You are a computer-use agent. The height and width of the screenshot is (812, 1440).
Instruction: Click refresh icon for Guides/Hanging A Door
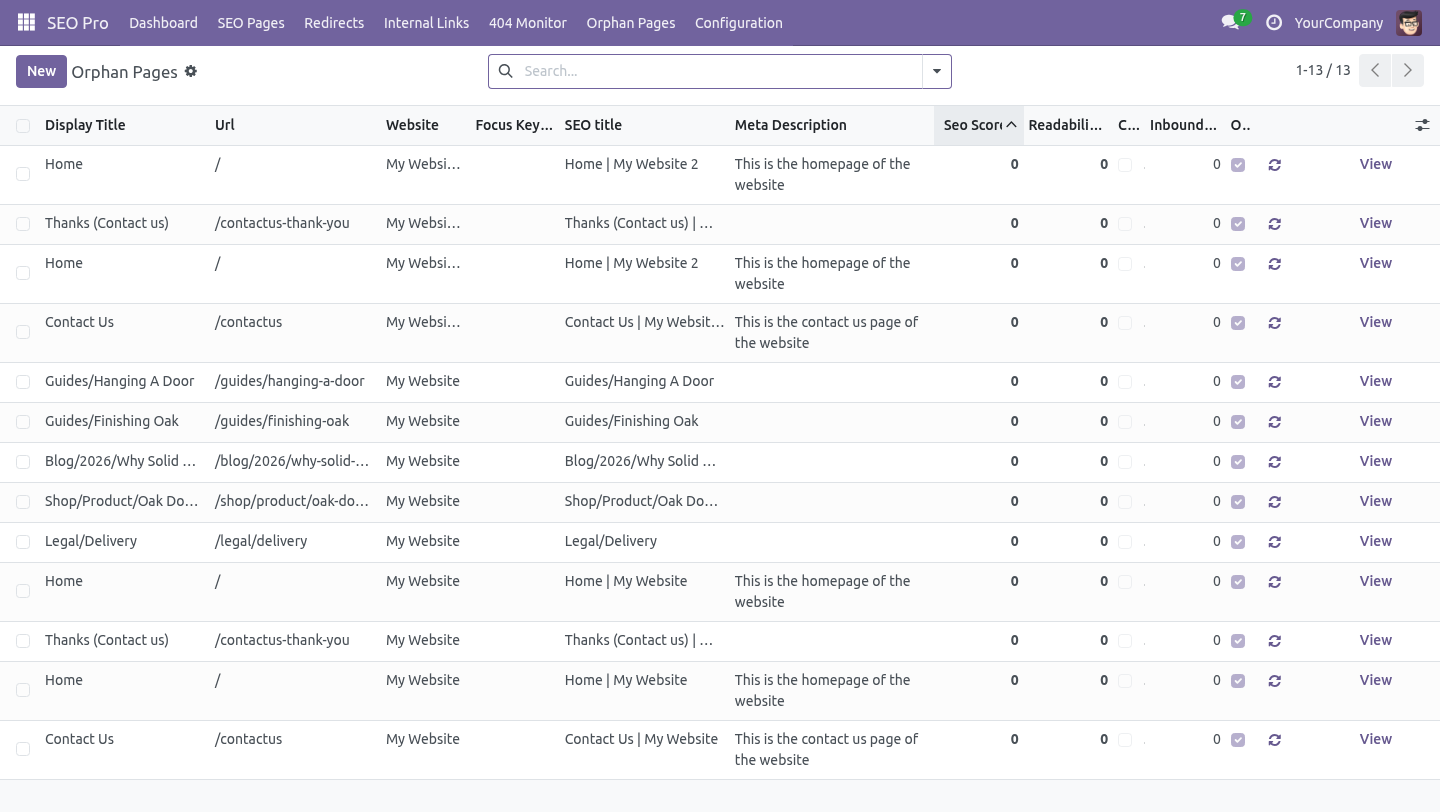coord(1274,382)
